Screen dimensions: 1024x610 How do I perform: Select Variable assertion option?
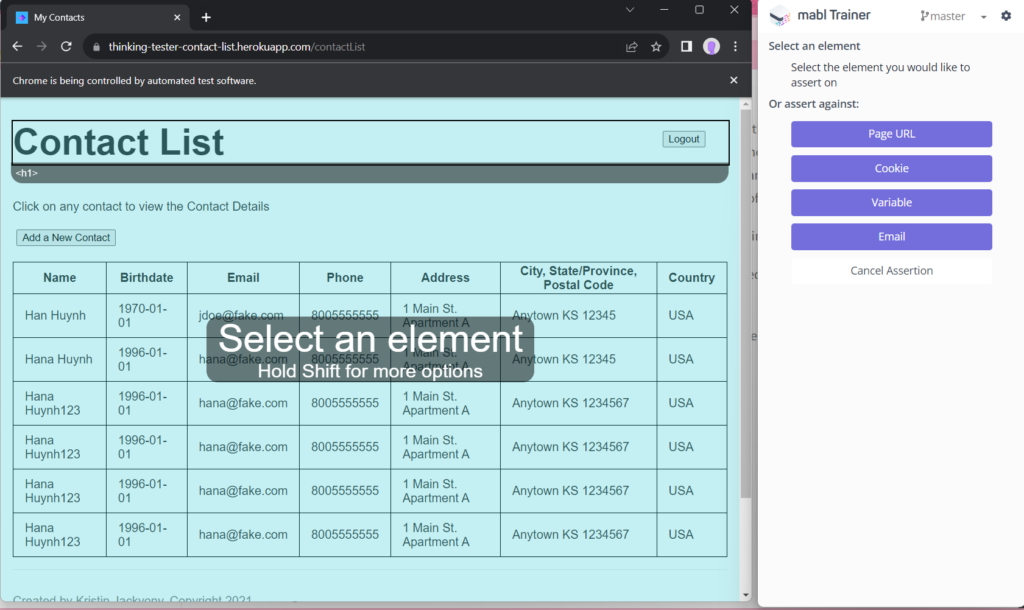tap(891, 202)
